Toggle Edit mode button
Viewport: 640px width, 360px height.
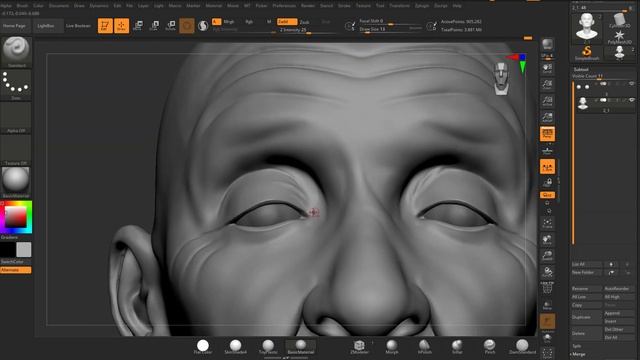point(105,26)
